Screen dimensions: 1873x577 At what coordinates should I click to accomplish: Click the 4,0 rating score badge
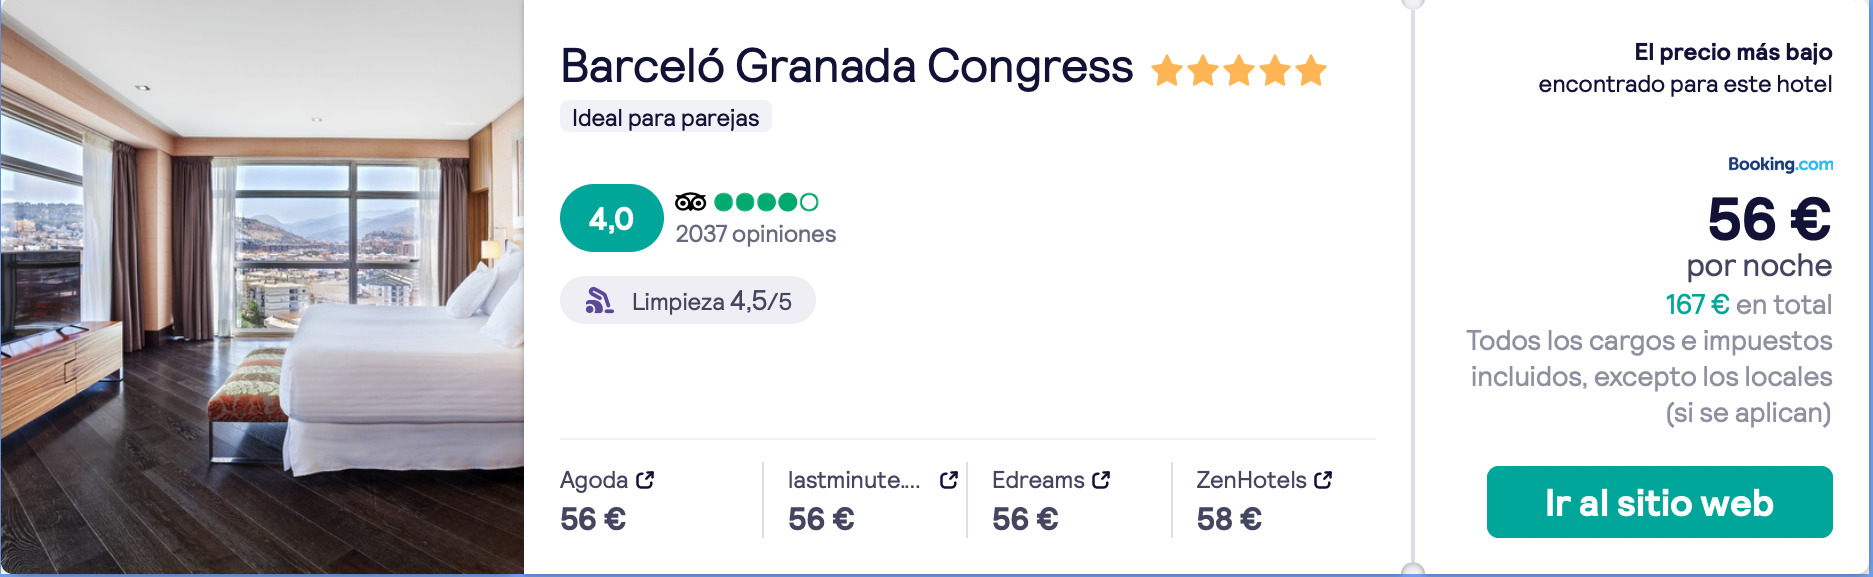(611, 218)
